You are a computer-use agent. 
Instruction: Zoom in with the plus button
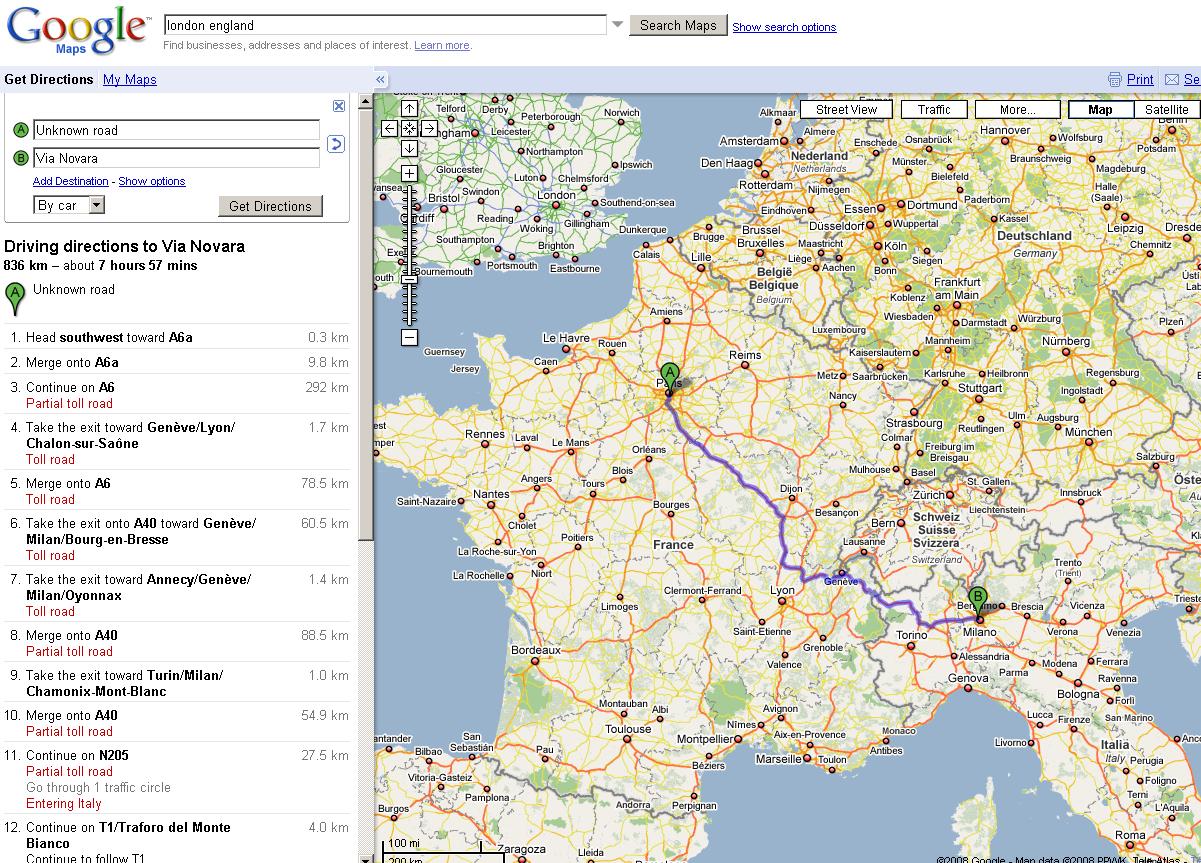point(409,174)
